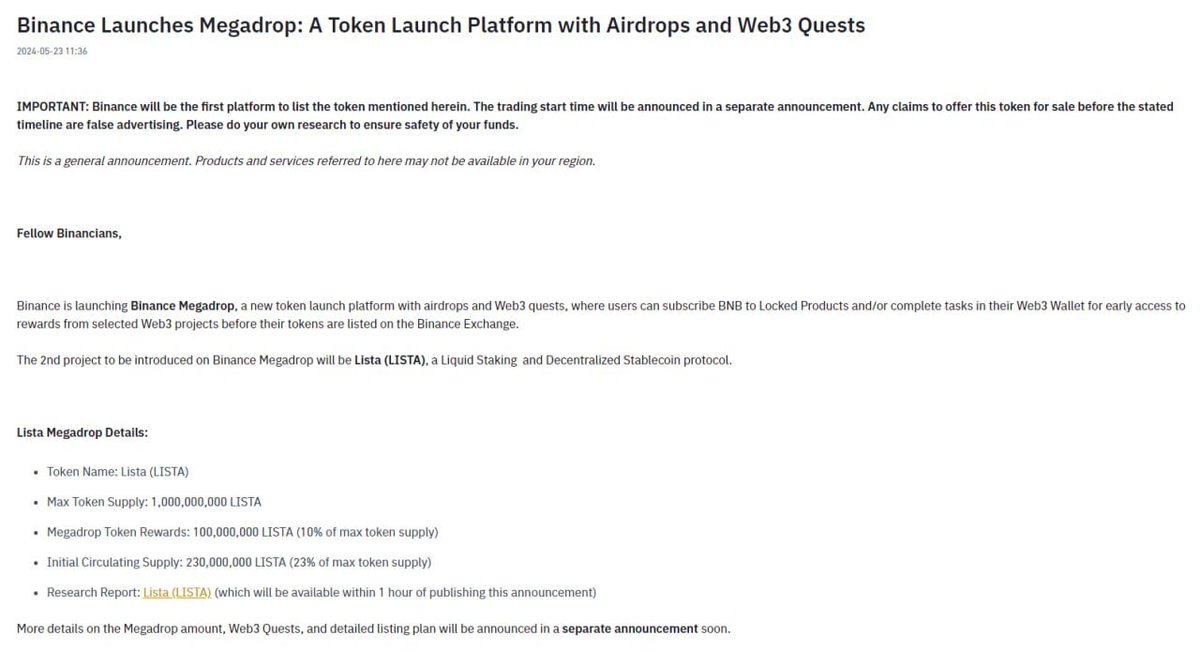Click the italic 'This is a general announcement' disclaimer

point(306,161)
